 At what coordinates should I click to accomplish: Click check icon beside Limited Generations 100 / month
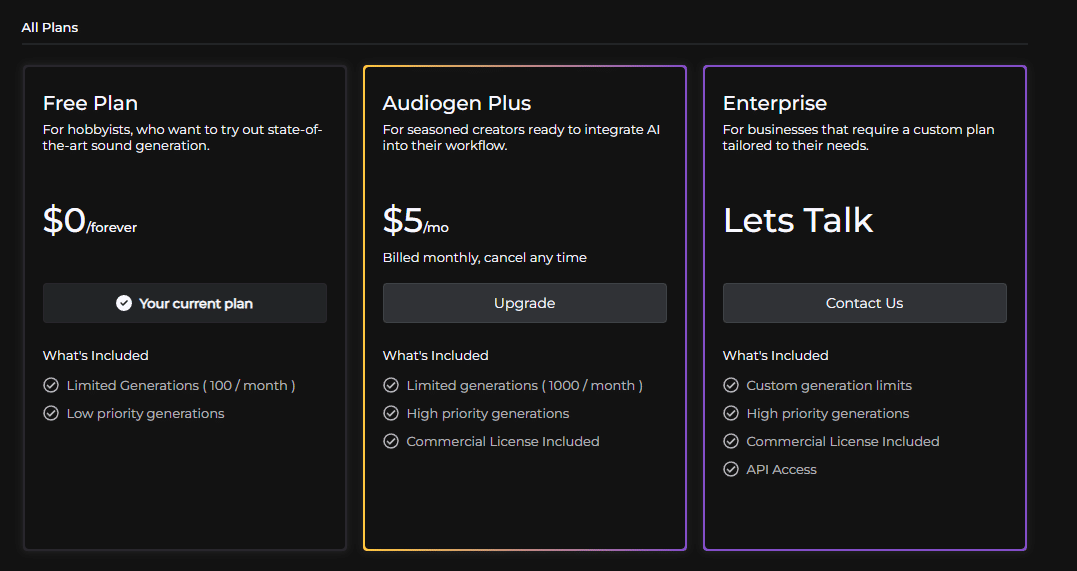pos(51,385)
